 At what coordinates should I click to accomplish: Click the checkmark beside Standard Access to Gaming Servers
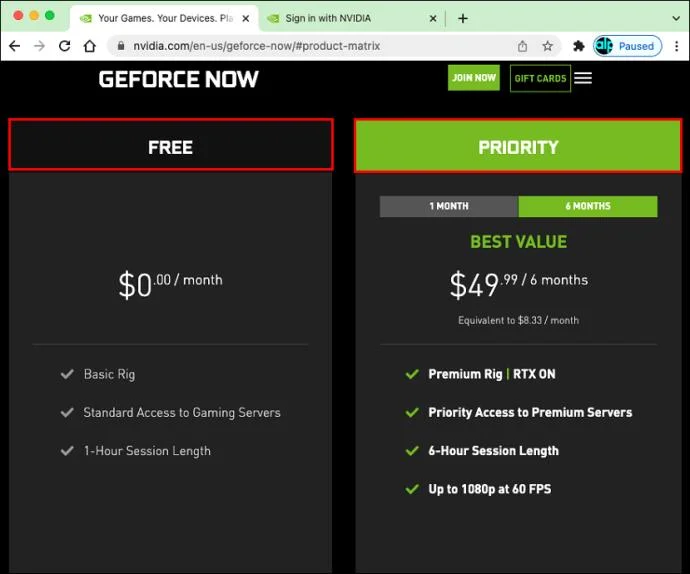click(x=67, y=412)
